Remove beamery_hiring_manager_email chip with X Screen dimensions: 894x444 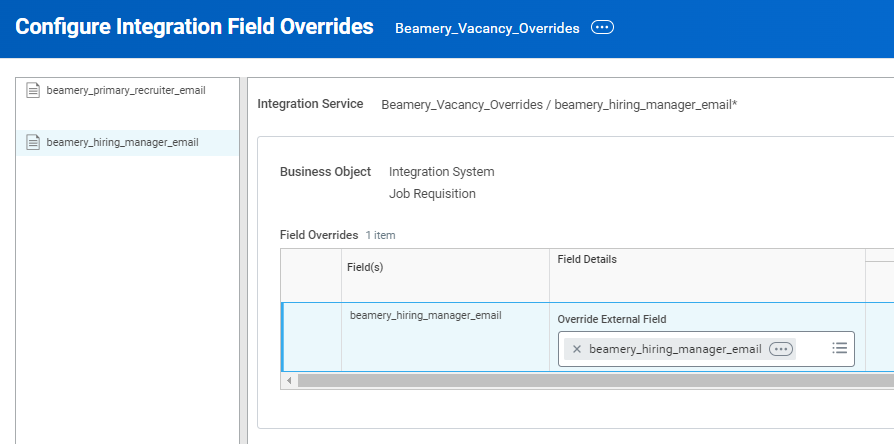pyautogui.click(x=576, y=349)
